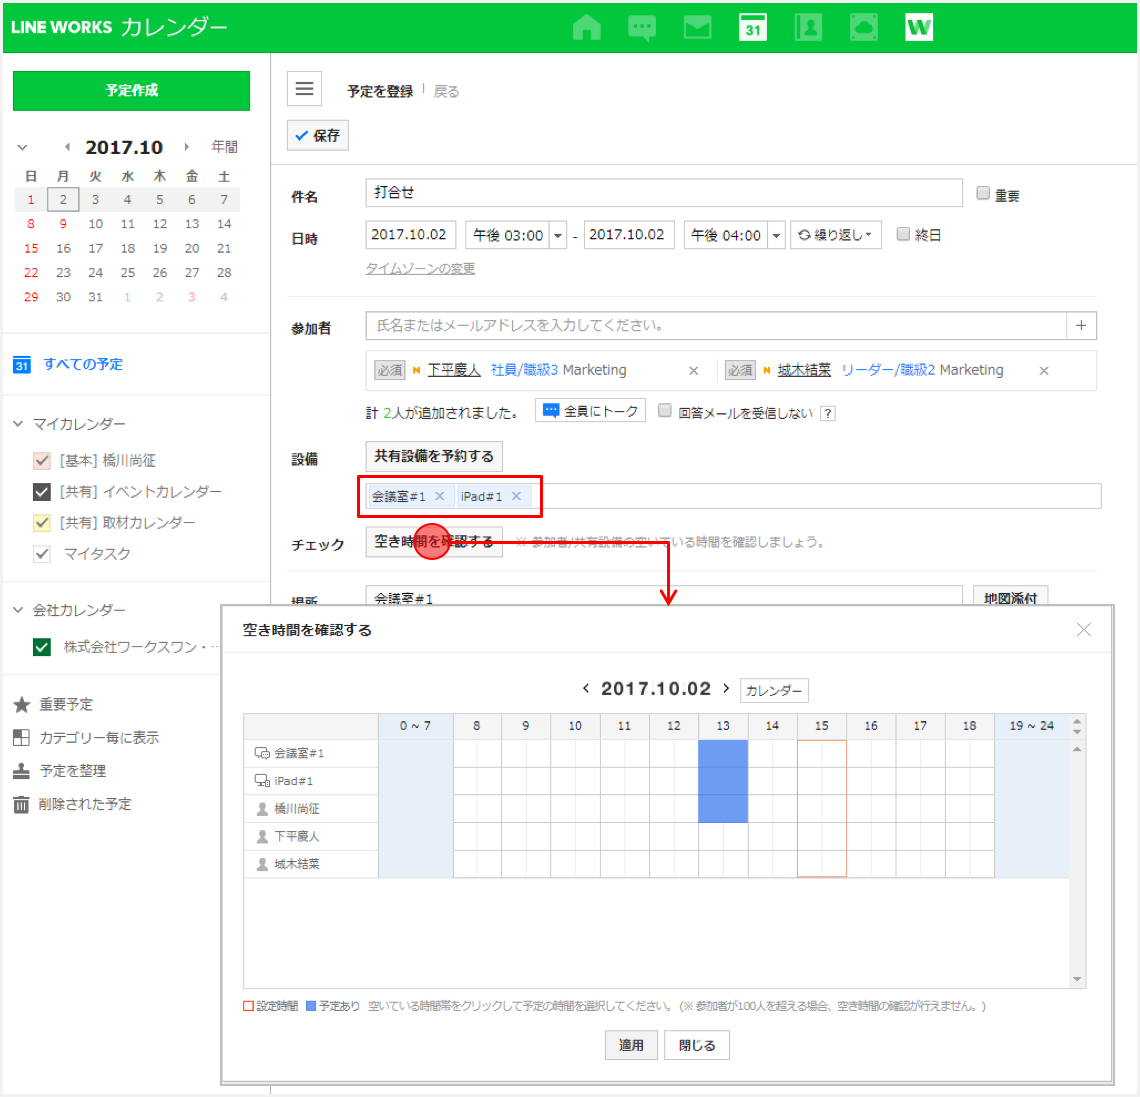Open the 繰り返し repeat dropdown
This screenshot has height=1097, width=1140.
(836, 235)
